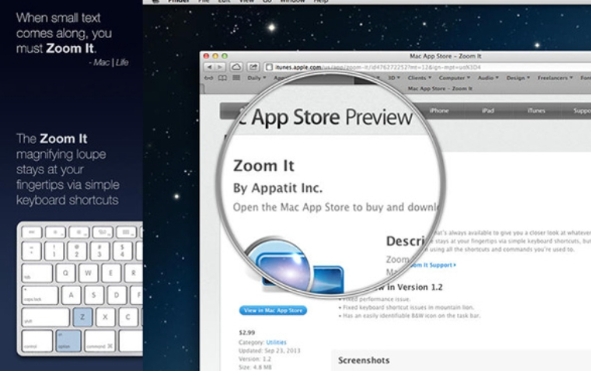The height and width of the screenshot is (382, 591).
Task: Open Top Sites grid icon
Action: coord(236,78)
